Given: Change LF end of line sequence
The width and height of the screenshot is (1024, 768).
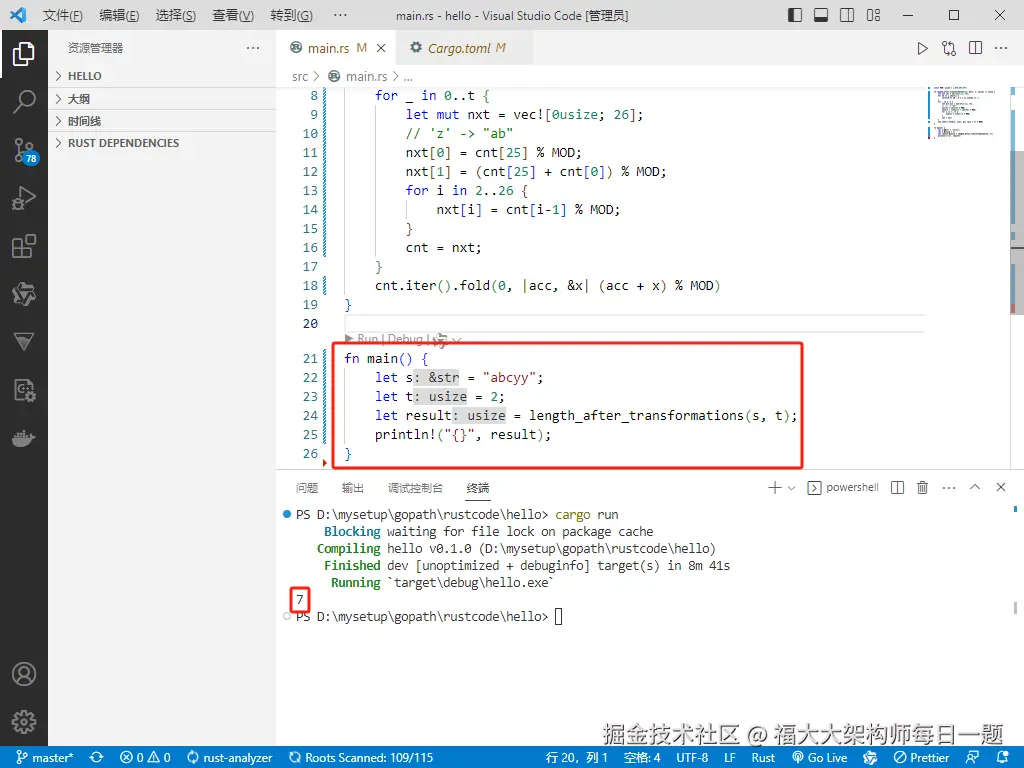Looking at the screenshot, I should 729,757.
